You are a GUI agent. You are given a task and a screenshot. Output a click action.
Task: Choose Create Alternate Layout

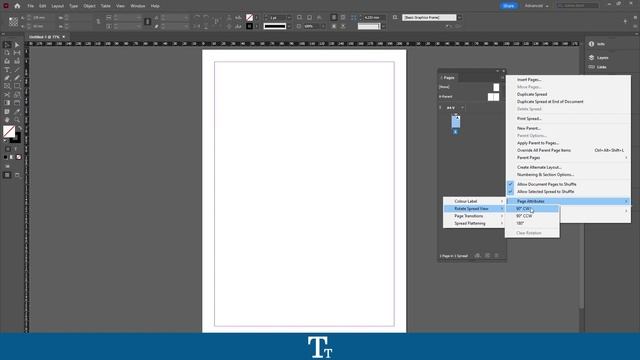569,167
